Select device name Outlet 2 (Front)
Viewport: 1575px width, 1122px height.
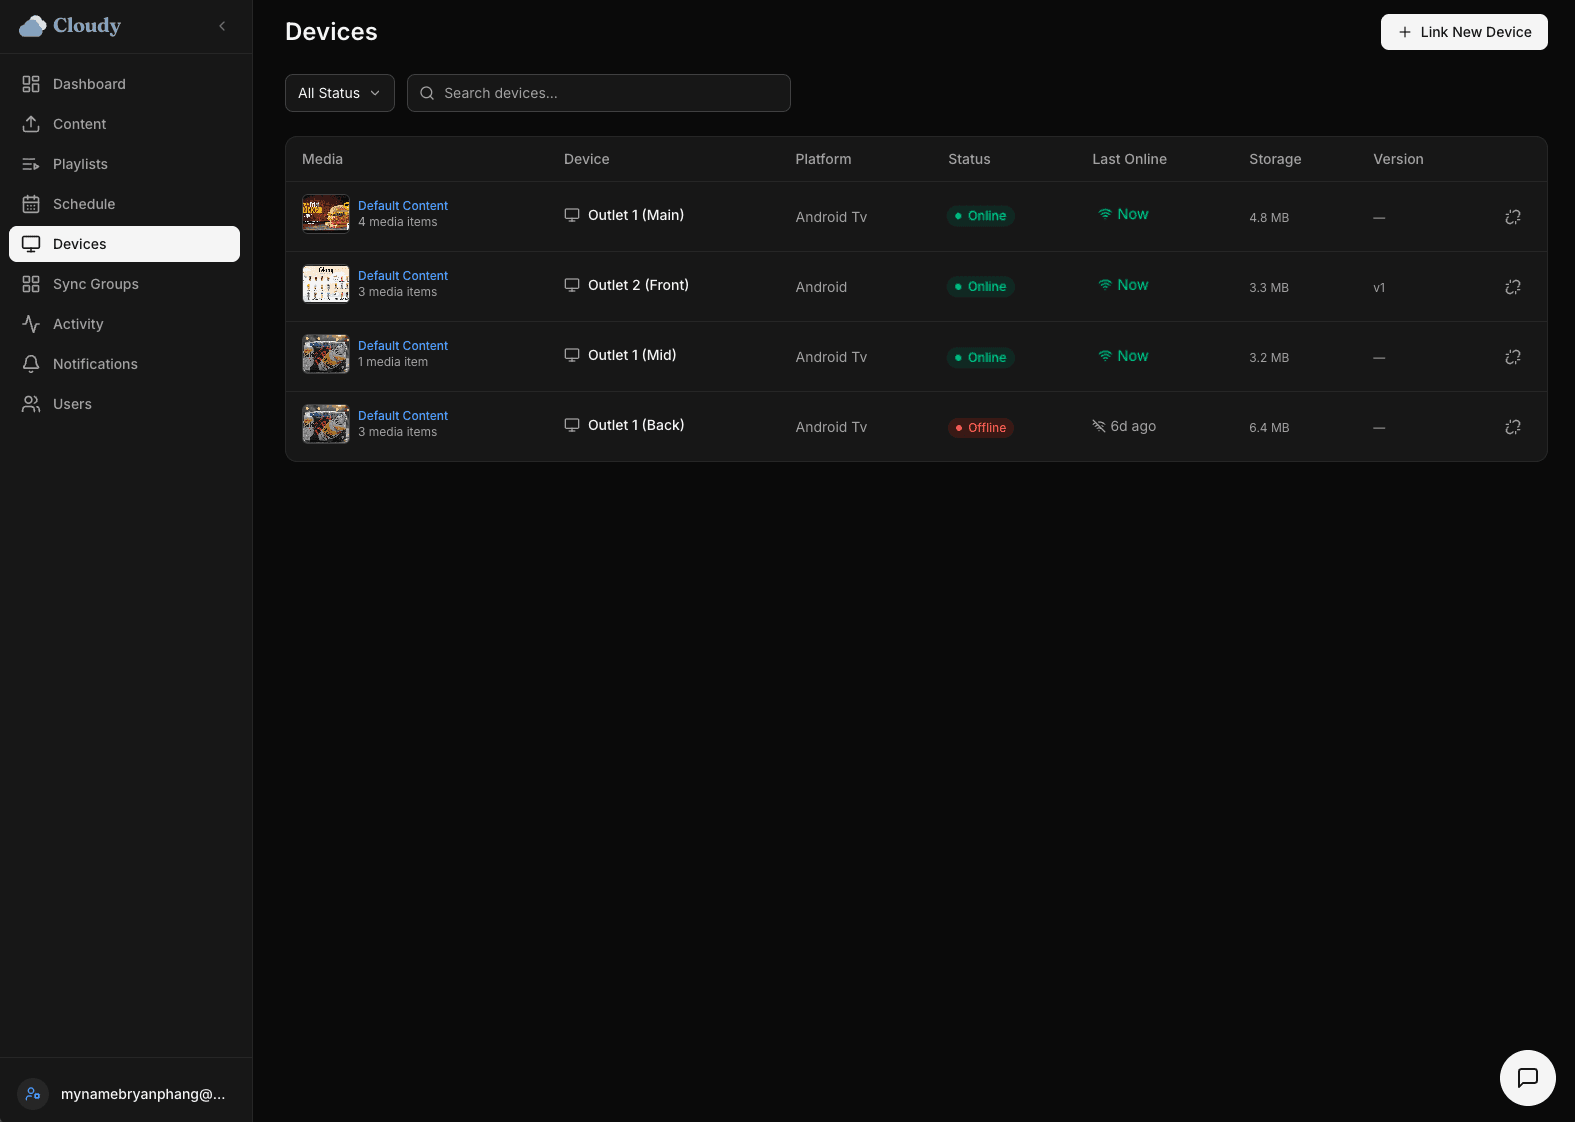(x=638, y=285)
